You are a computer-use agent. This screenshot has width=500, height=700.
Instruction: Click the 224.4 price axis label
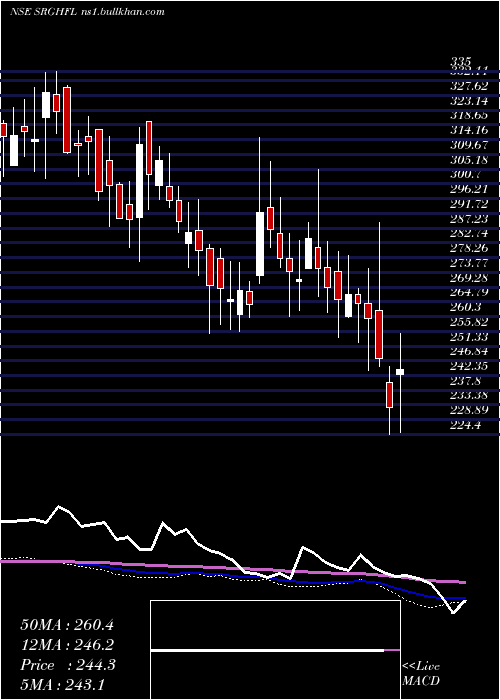pos(466,425)
